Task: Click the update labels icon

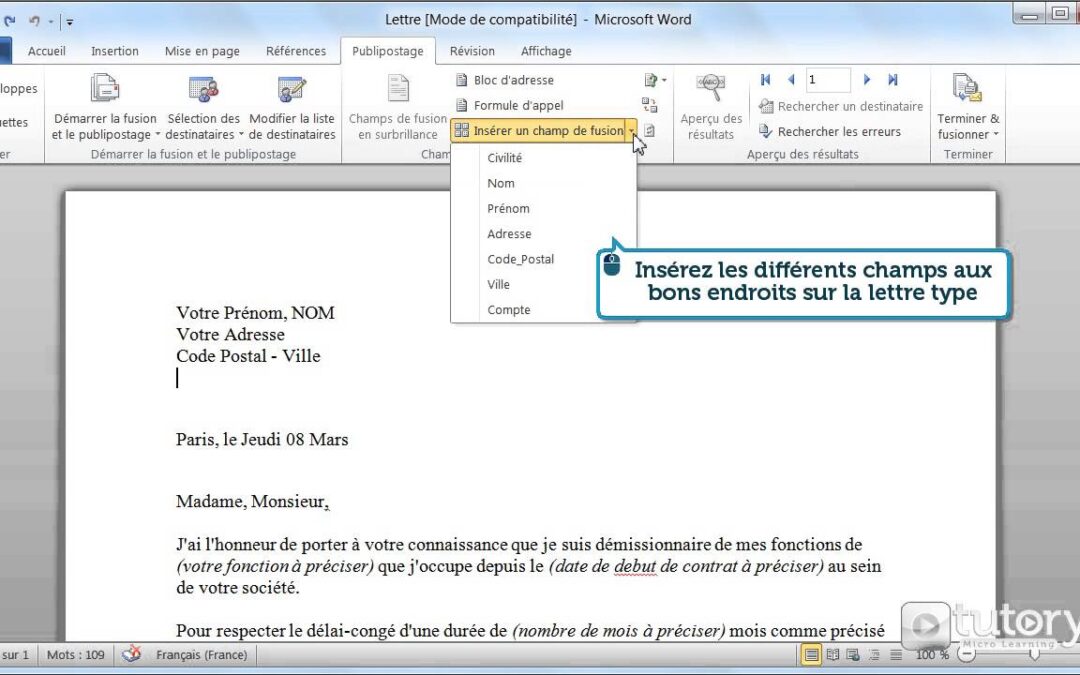Action: (x=650, y=130)
